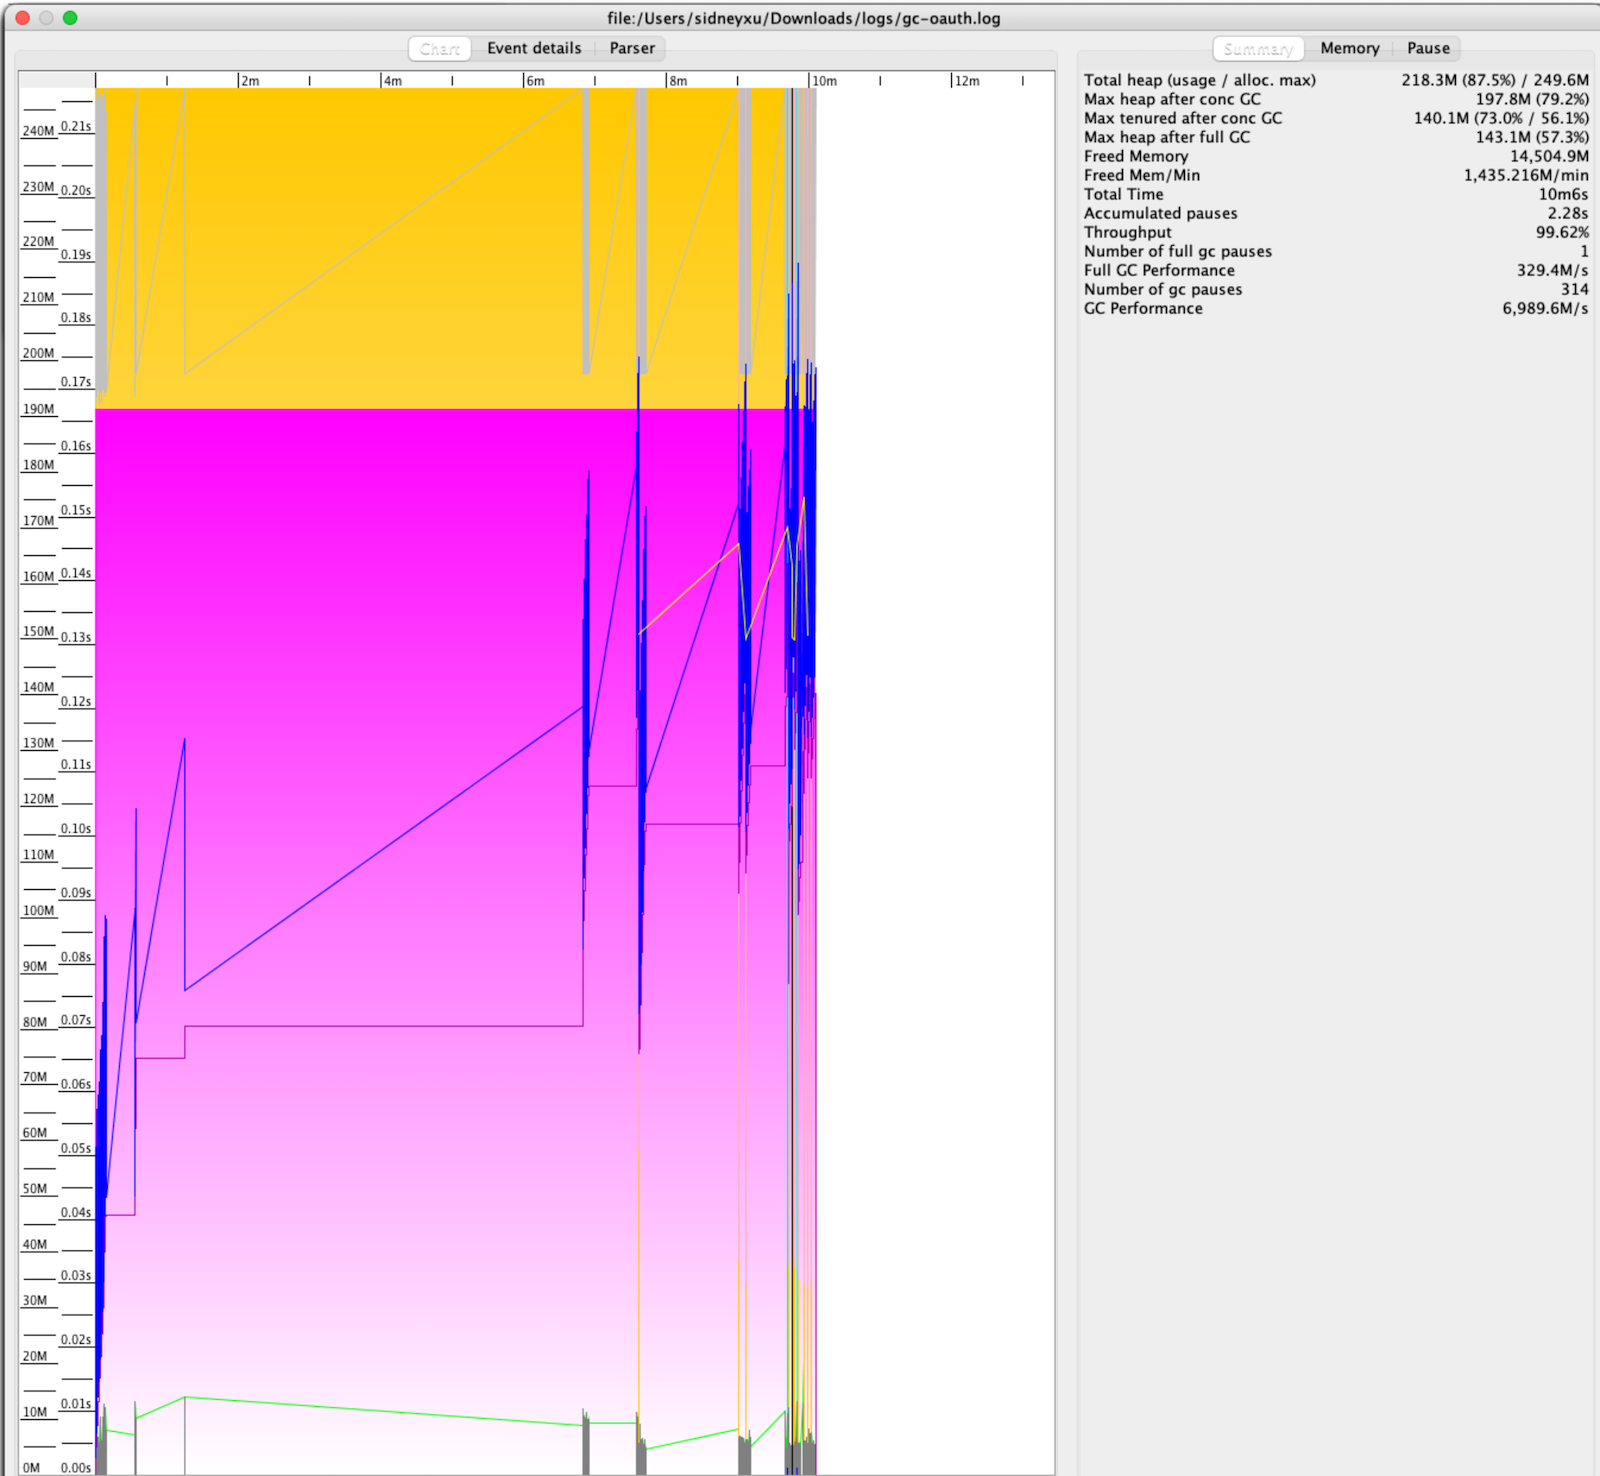Image resolution: width=1600 pixels, height=1476 pixels.
Task: Click the 'Max tenured after conc GC' label
Action: pyautogui.click(x=1183, y=118)
